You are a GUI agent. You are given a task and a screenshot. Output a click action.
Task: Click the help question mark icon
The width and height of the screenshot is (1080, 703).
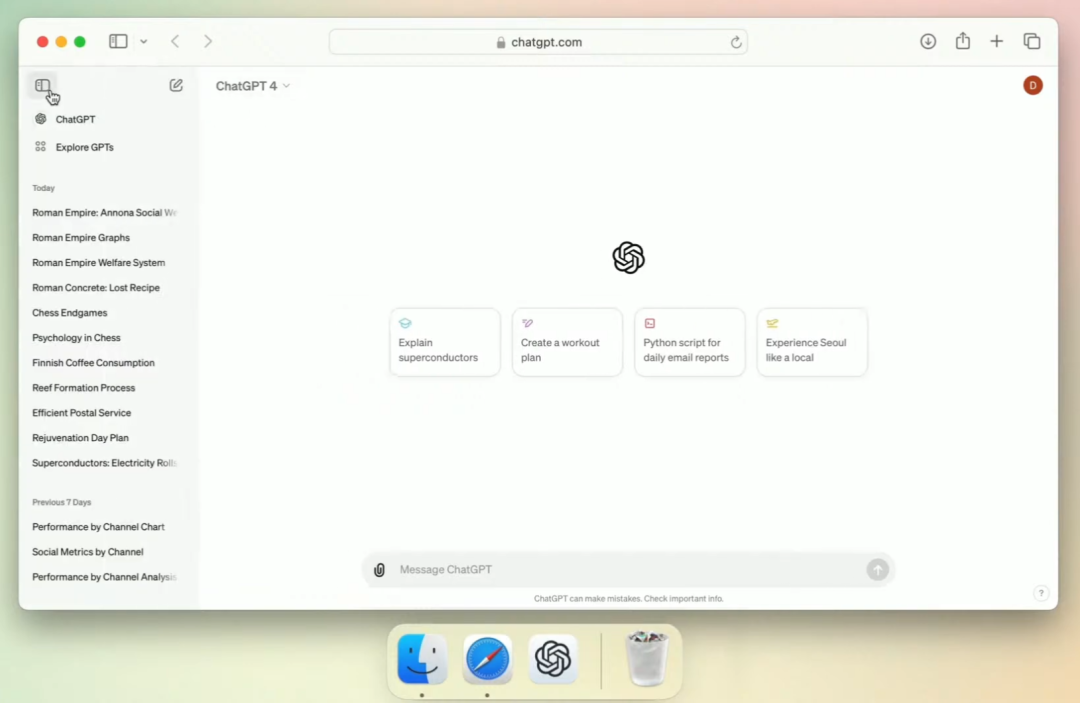(1041, 592)
